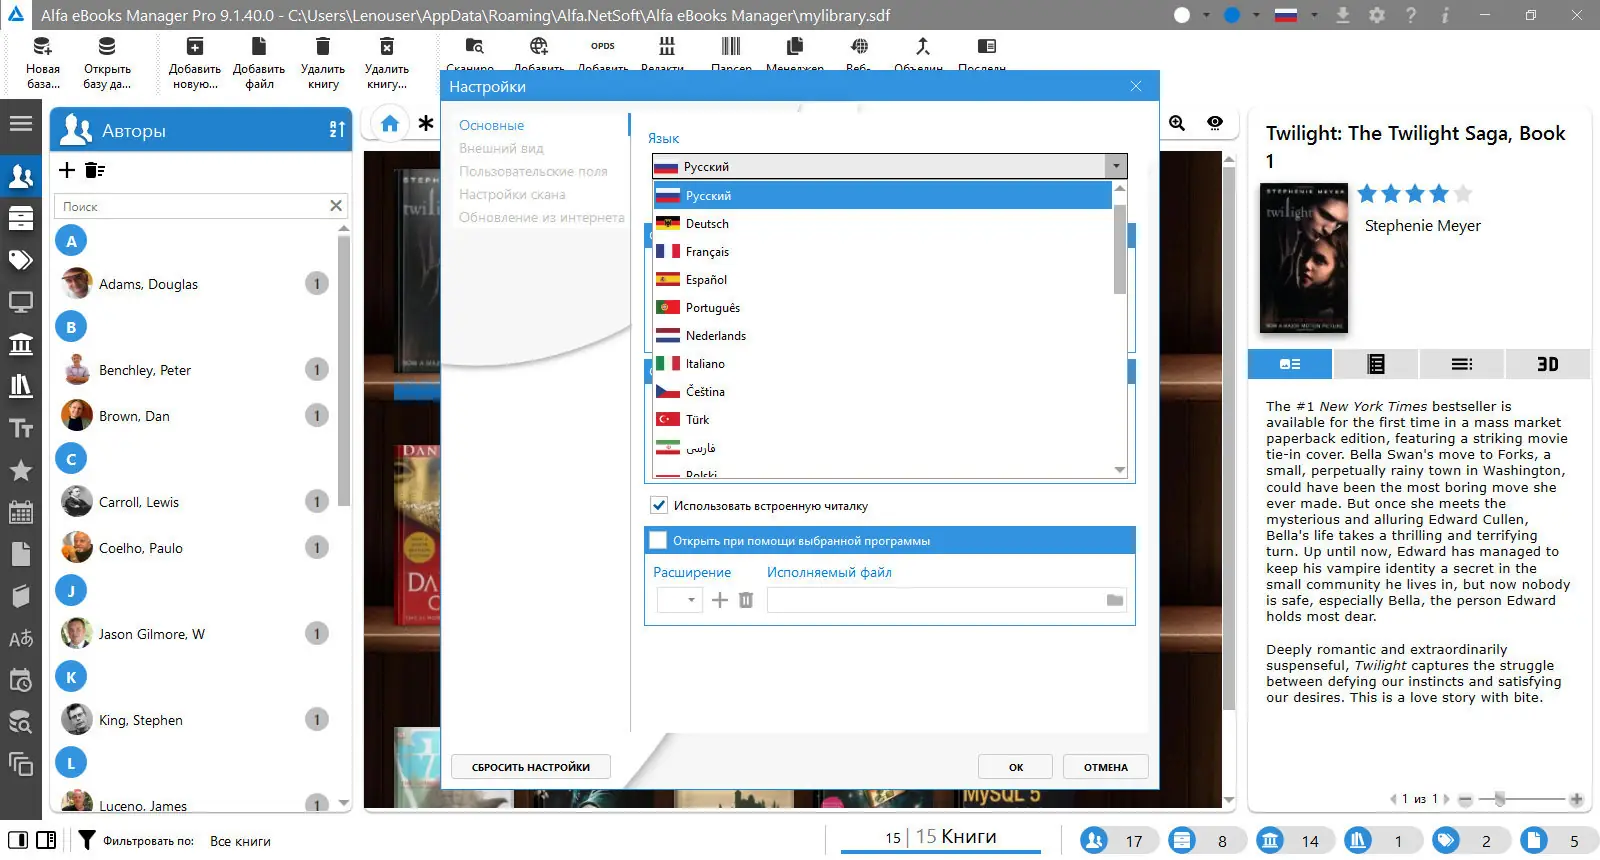Create a new database with Новая база
Image resolution: width=1600 pixels, height=860 pixels.
point(43,62)
